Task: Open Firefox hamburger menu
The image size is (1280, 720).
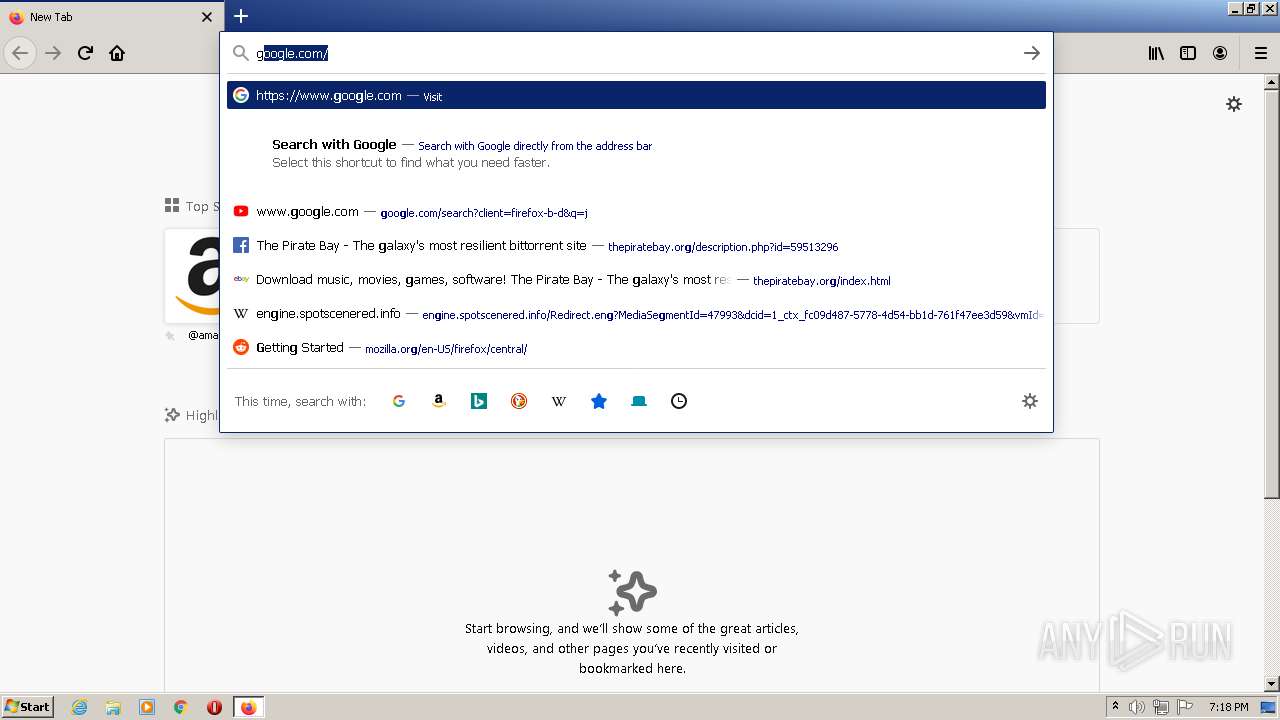Action: tap(1261, 53)
